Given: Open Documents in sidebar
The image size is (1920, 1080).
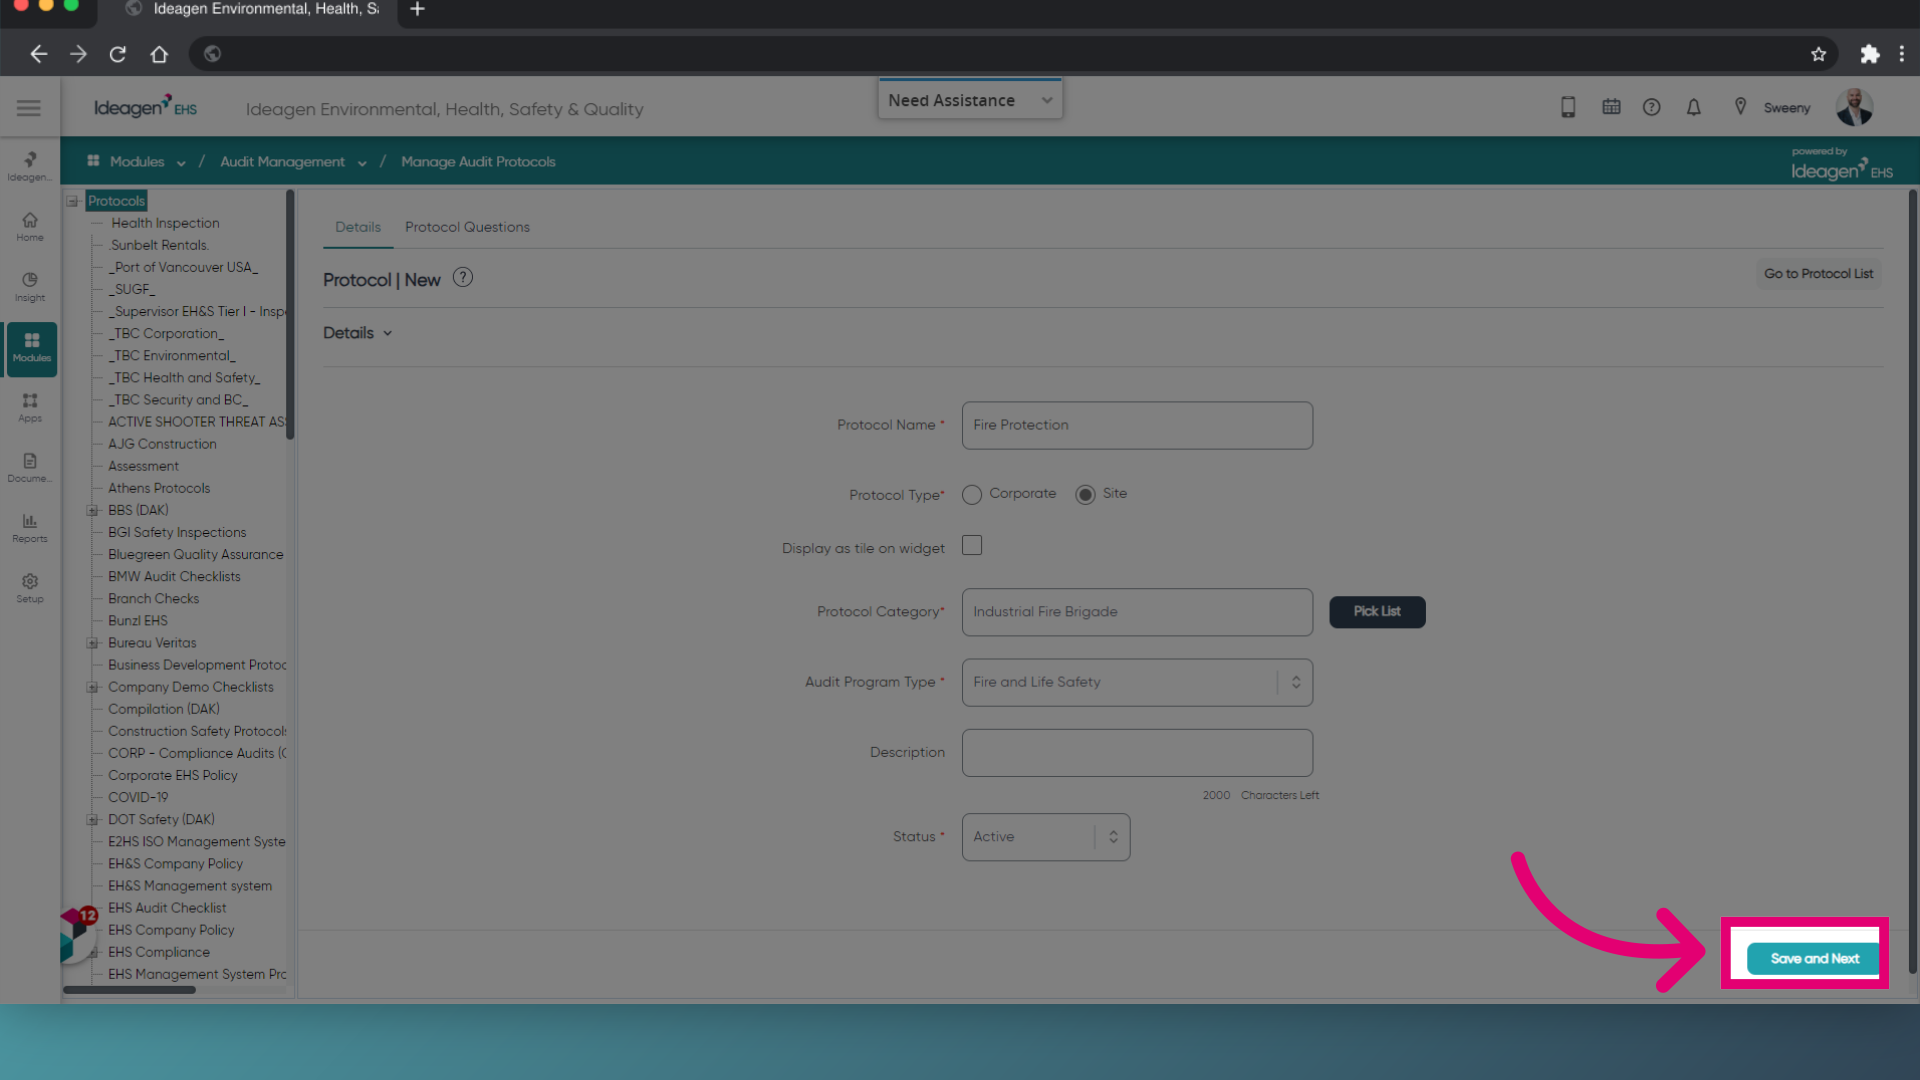Looking at the screenshot, I should coord(30,468).
